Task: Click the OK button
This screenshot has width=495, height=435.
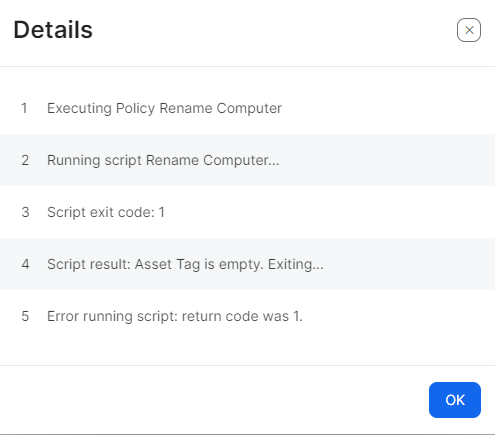Action: click(x=455, y=400)
